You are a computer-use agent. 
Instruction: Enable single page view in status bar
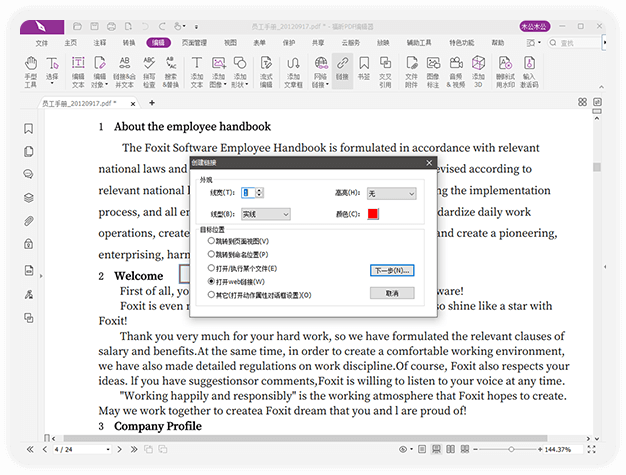(x=422, y=449)
